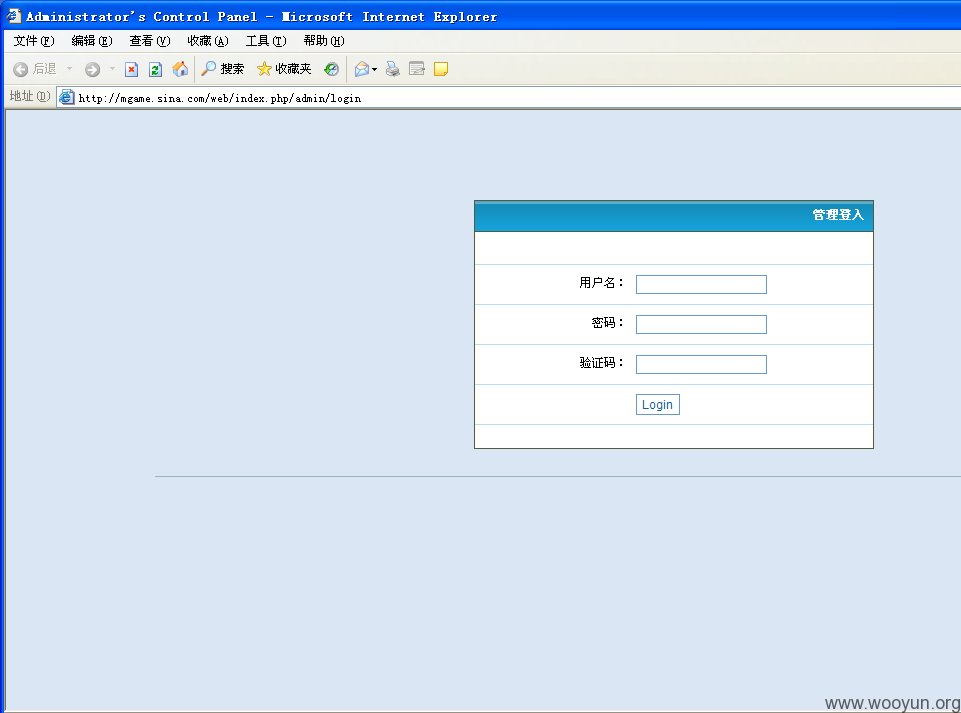Focus the 验证码 captcha input field
The image size is (961, 713).
701,364
